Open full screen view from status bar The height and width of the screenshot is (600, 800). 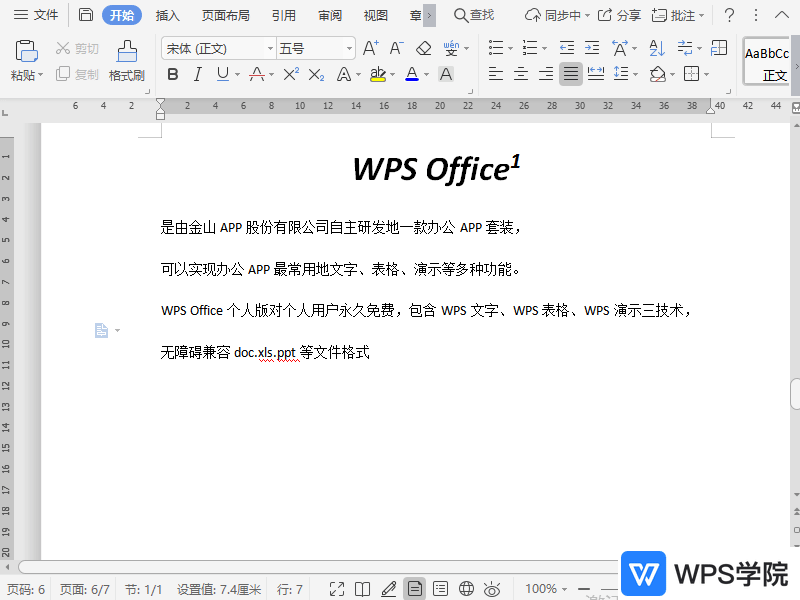pyautogui.click(x=337, y=589)
